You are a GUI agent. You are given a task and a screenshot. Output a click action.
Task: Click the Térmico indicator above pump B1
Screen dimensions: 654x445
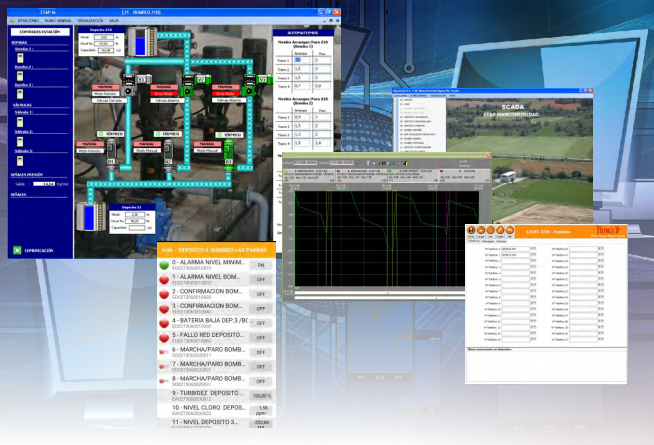(x=111, y=134)
